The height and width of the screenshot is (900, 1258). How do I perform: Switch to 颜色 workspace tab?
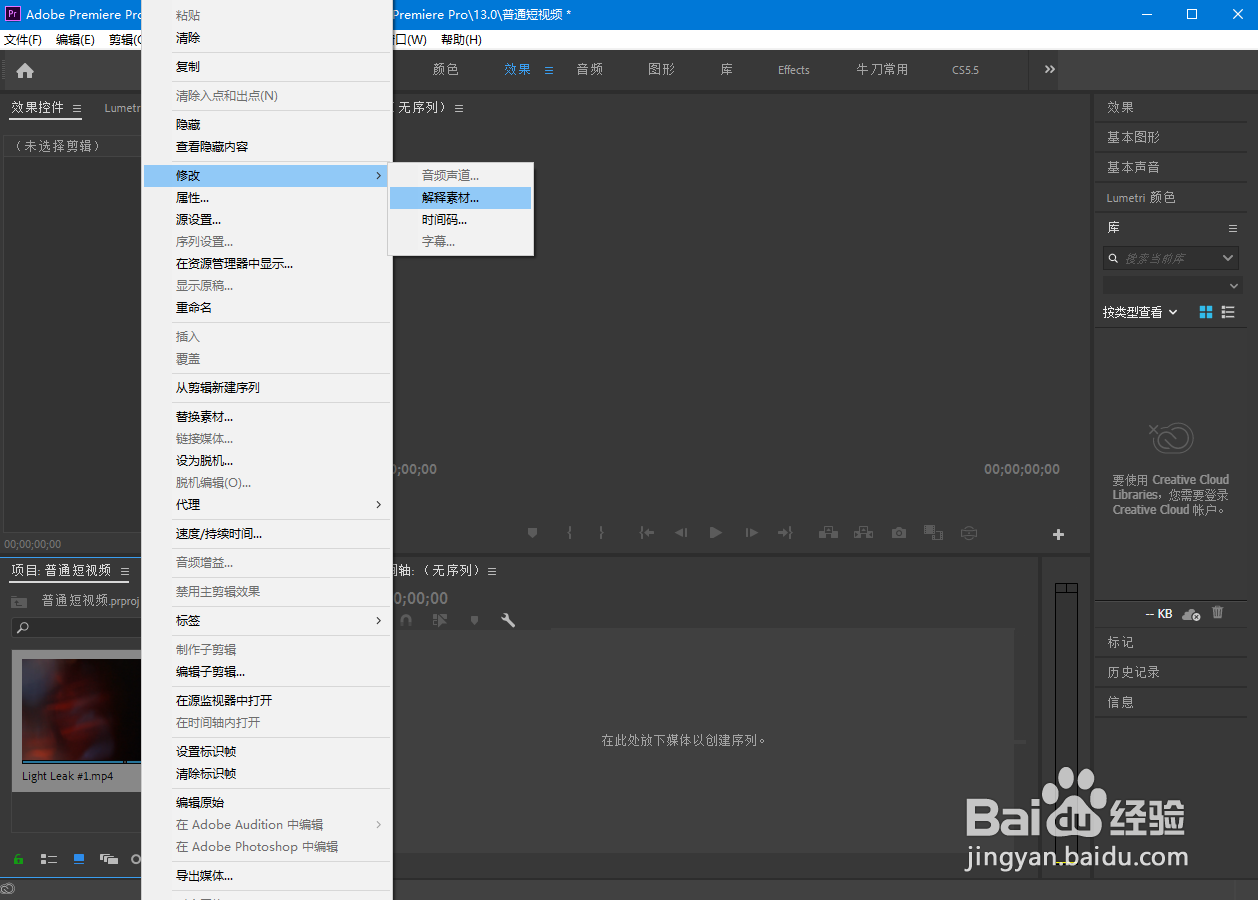[445, 70]
